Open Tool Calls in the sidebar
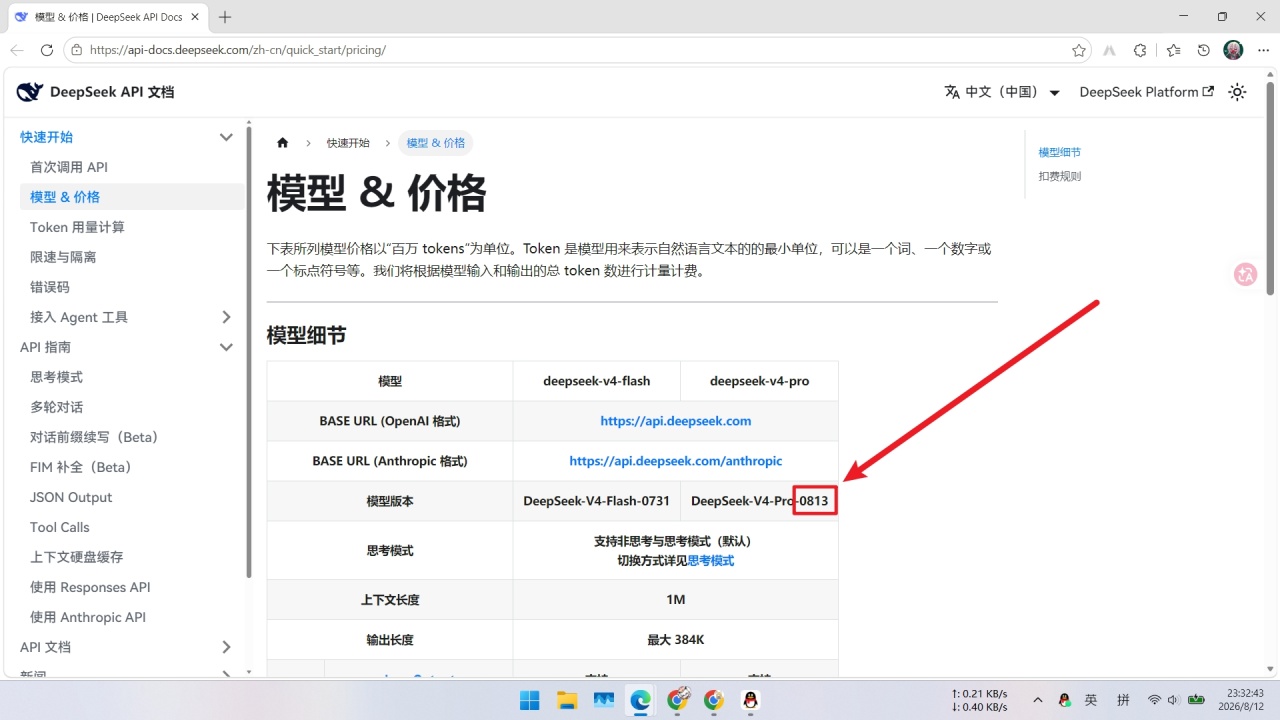1280x720 pixels. coord(60,527)
